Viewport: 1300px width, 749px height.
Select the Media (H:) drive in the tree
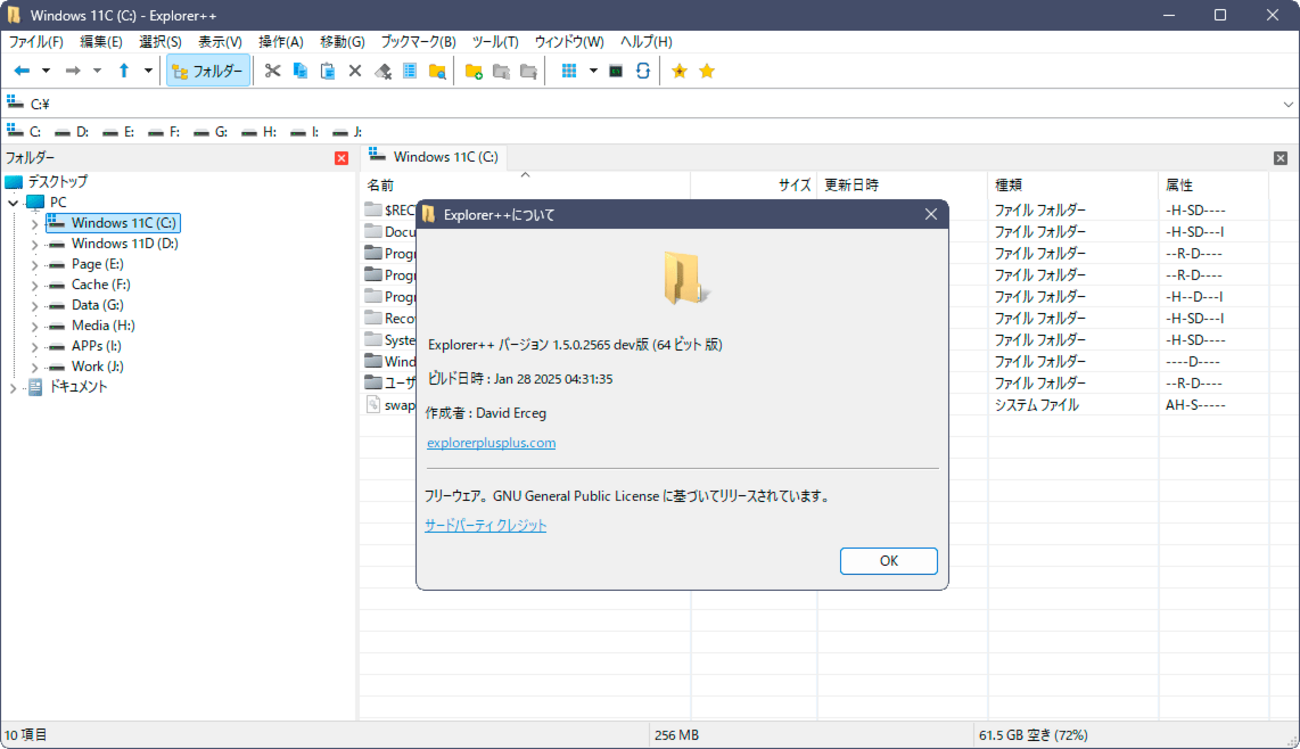[x=103, y=325]
